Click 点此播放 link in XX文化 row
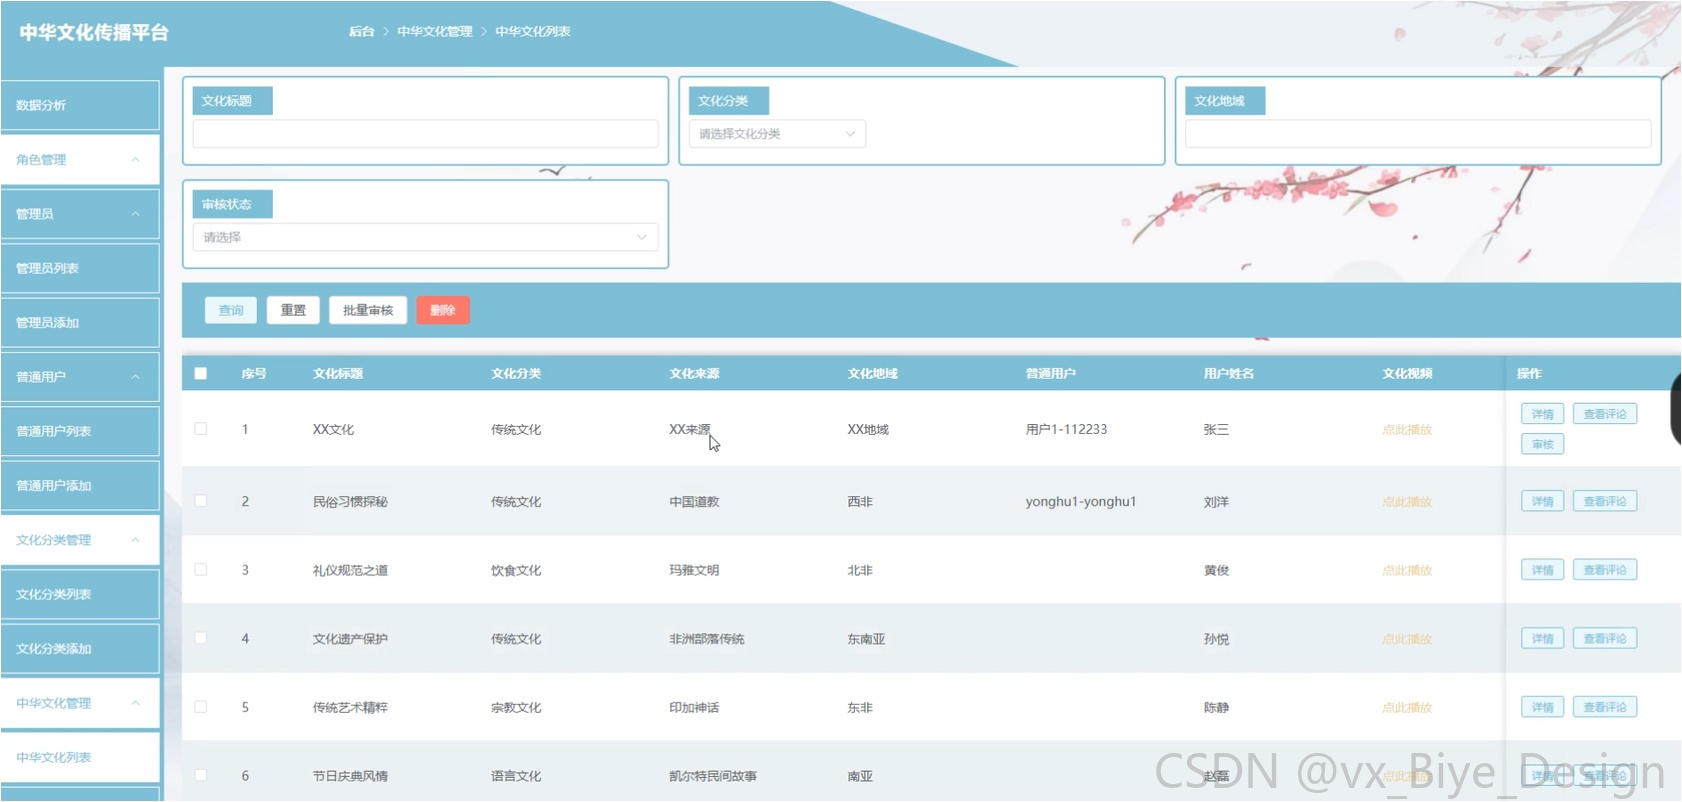 [1407, 430]
